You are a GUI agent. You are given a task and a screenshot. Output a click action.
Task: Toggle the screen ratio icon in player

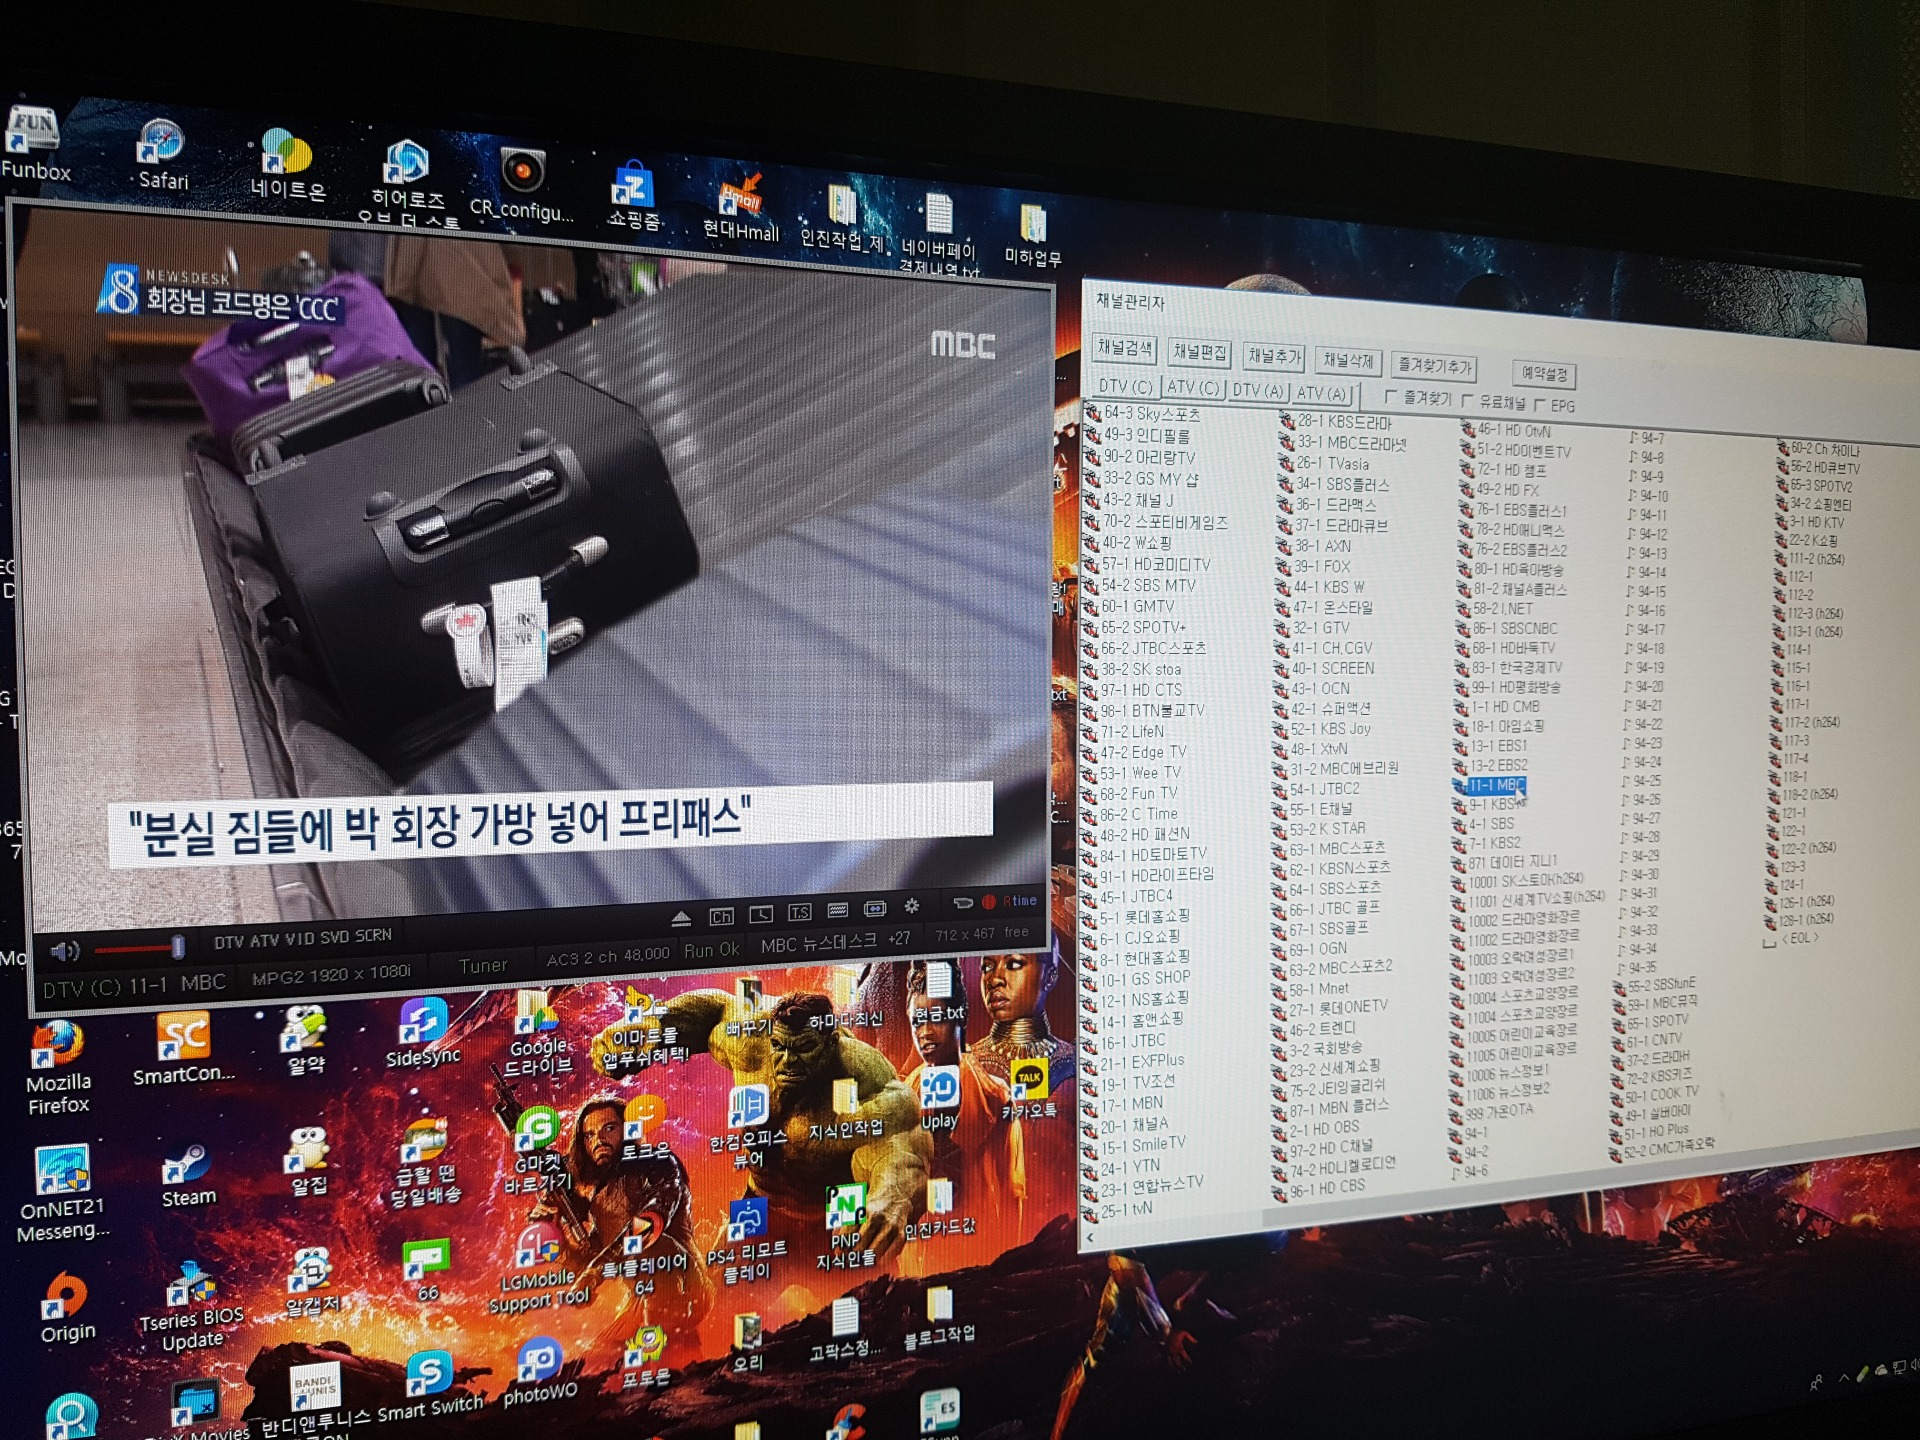tap(875, 908)
